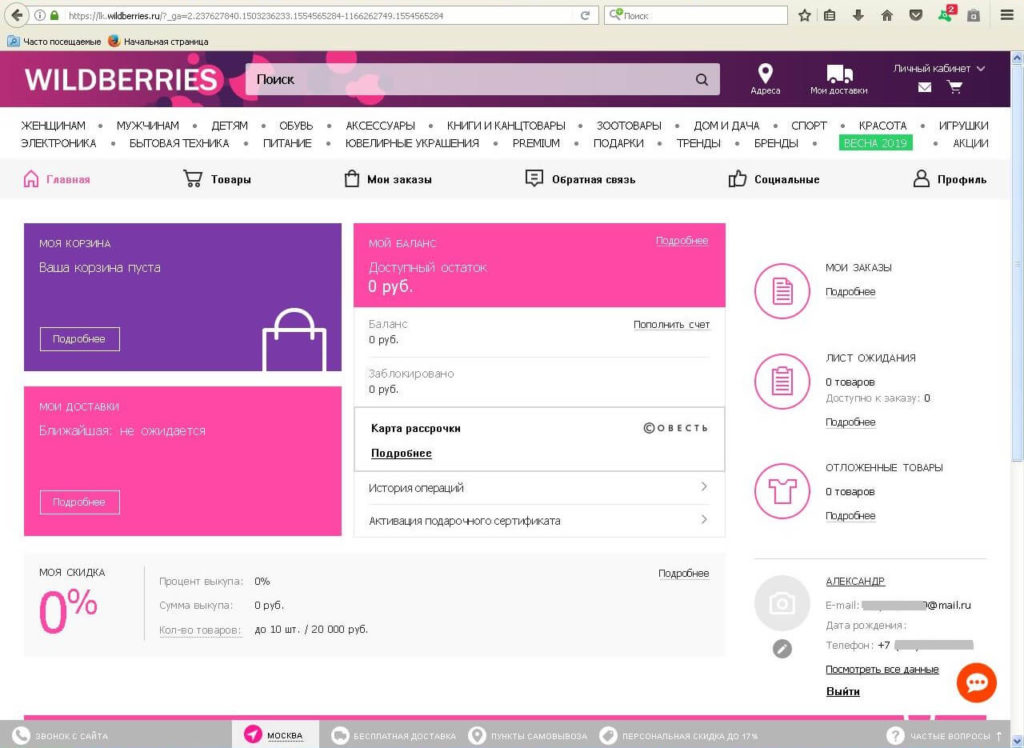Click the envelope messages icon in header
This screenshot has width=1024, height=748.
[924, 87]
